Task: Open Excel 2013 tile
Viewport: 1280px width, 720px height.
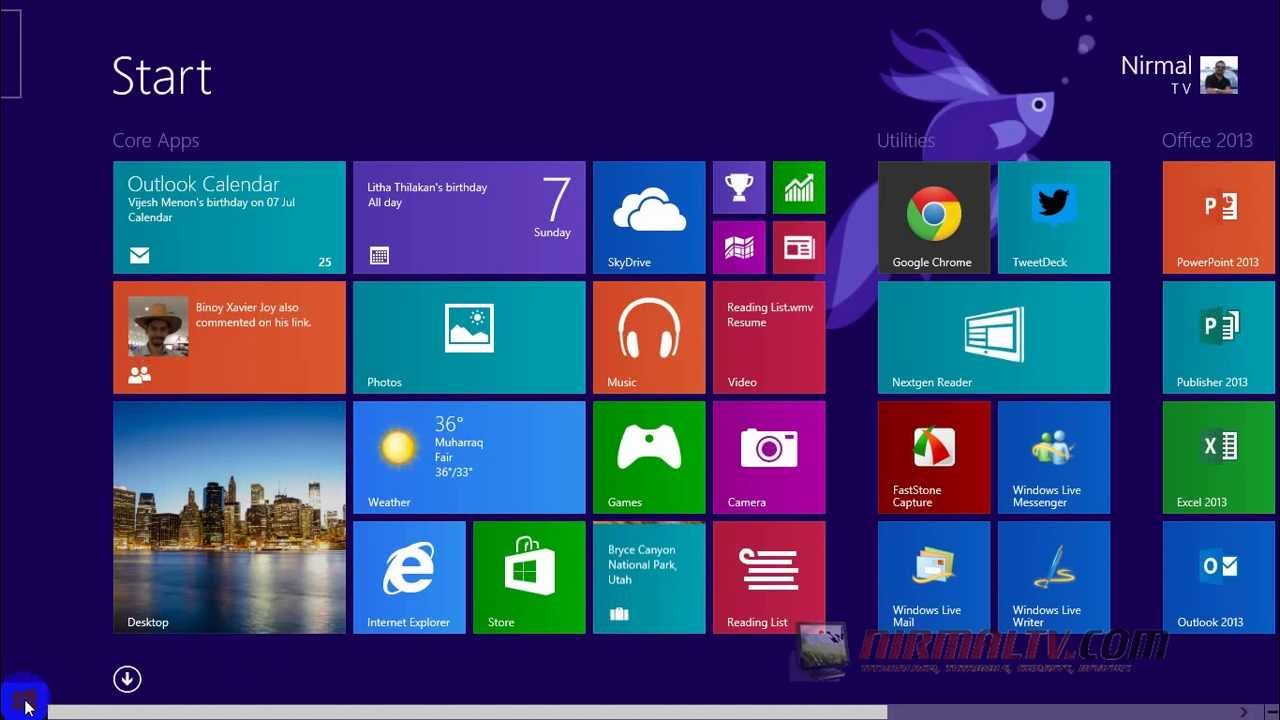Action: [1221, 457]
